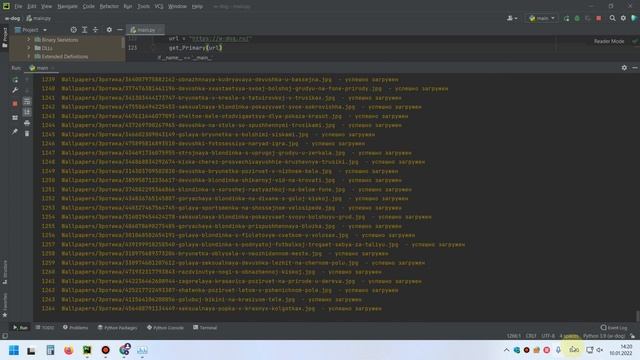Open the Help menu

(197, 7)
